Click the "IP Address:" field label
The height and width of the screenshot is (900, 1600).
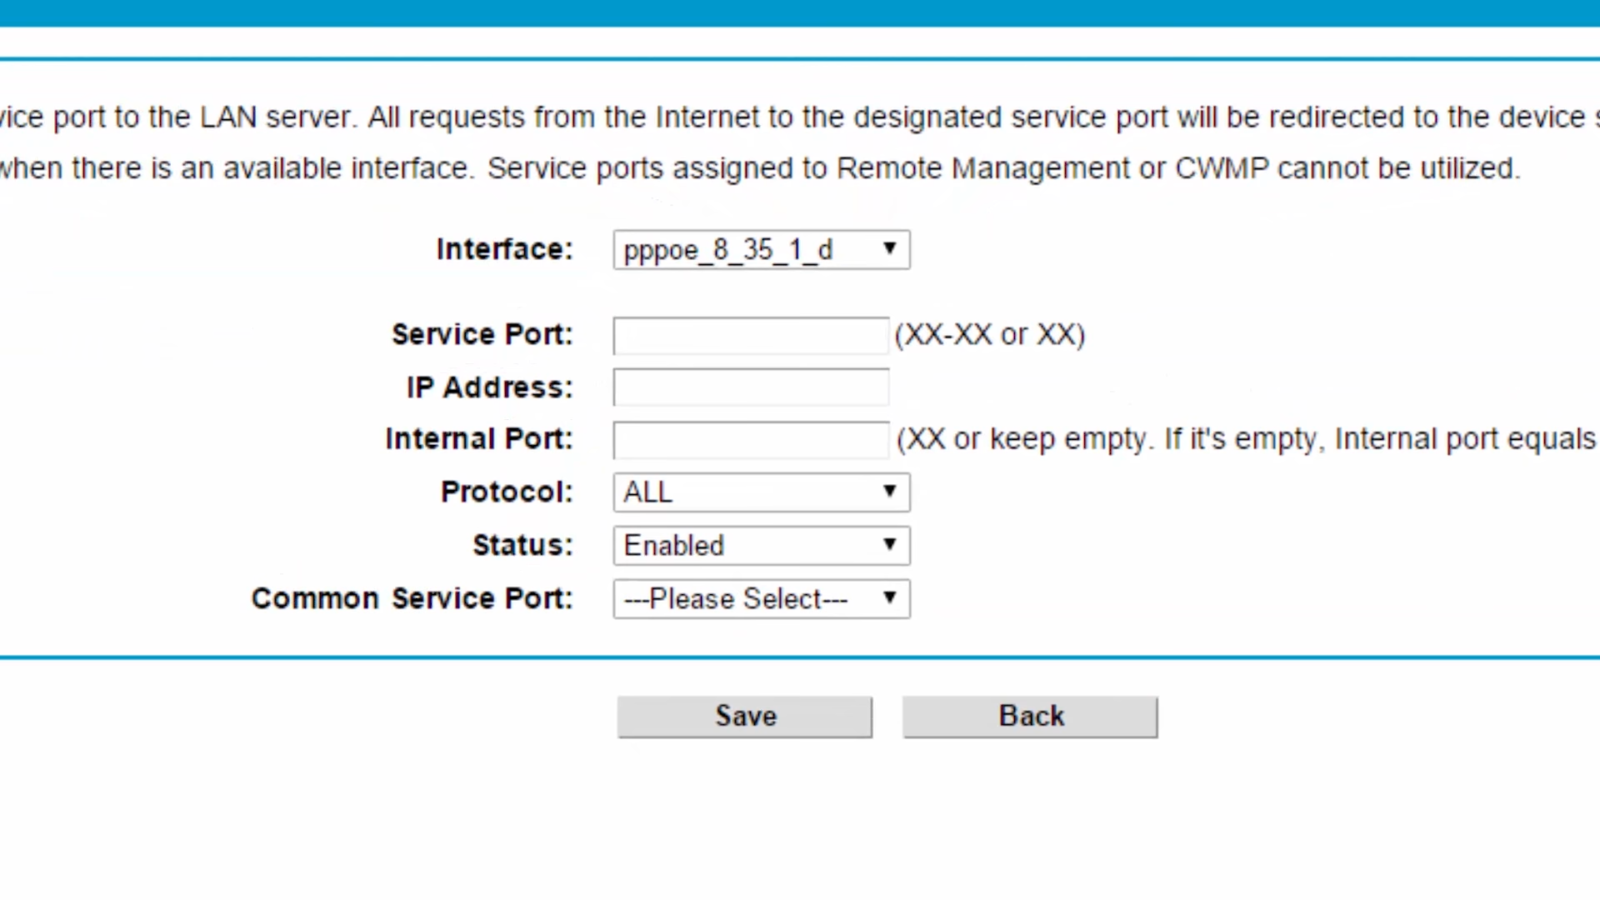tap(489, 387)
